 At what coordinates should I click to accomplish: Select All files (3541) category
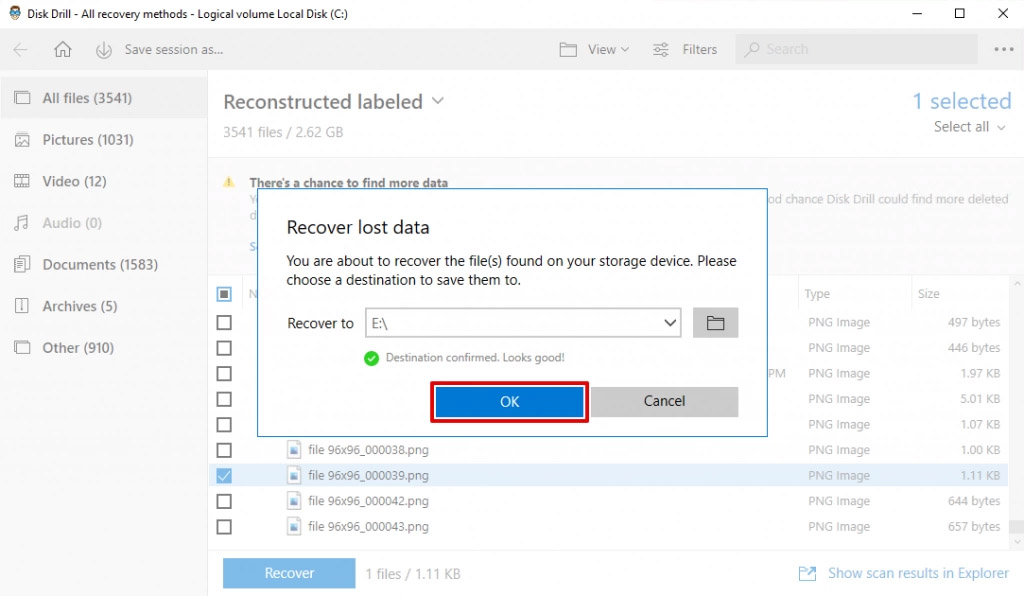[104, 98]
